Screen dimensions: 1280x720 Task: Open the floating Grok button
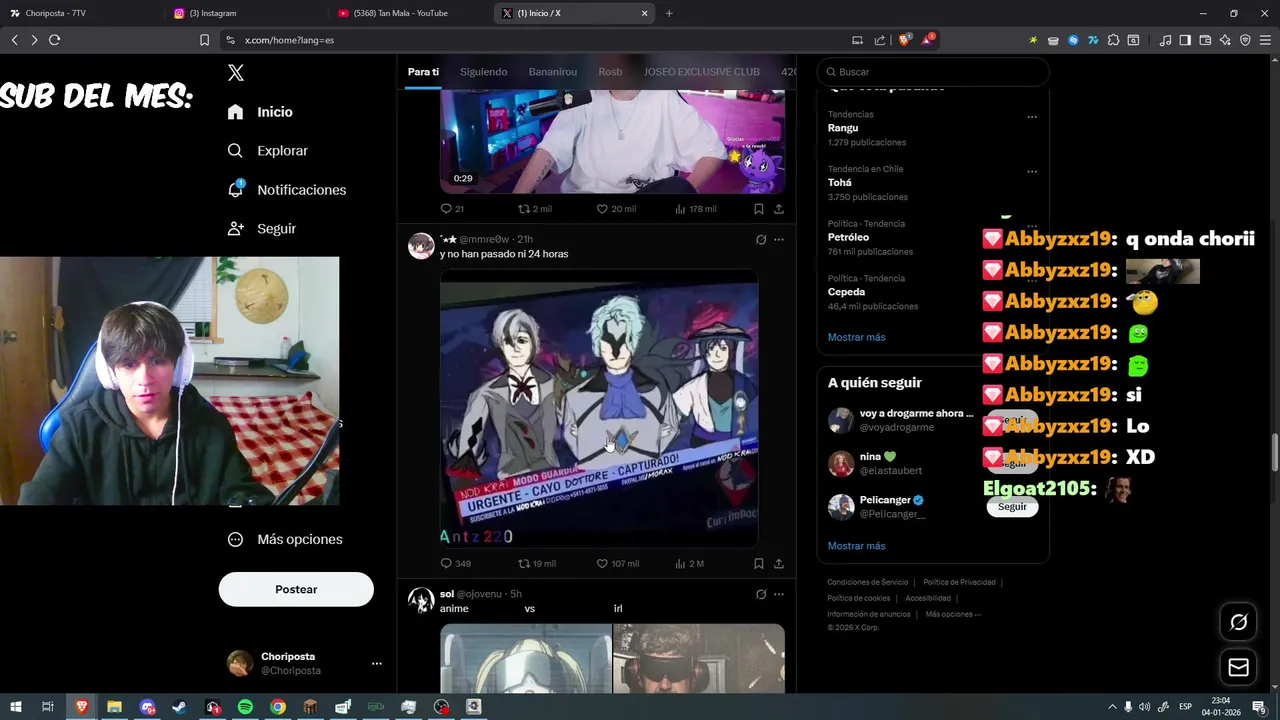coord(1239,622)
